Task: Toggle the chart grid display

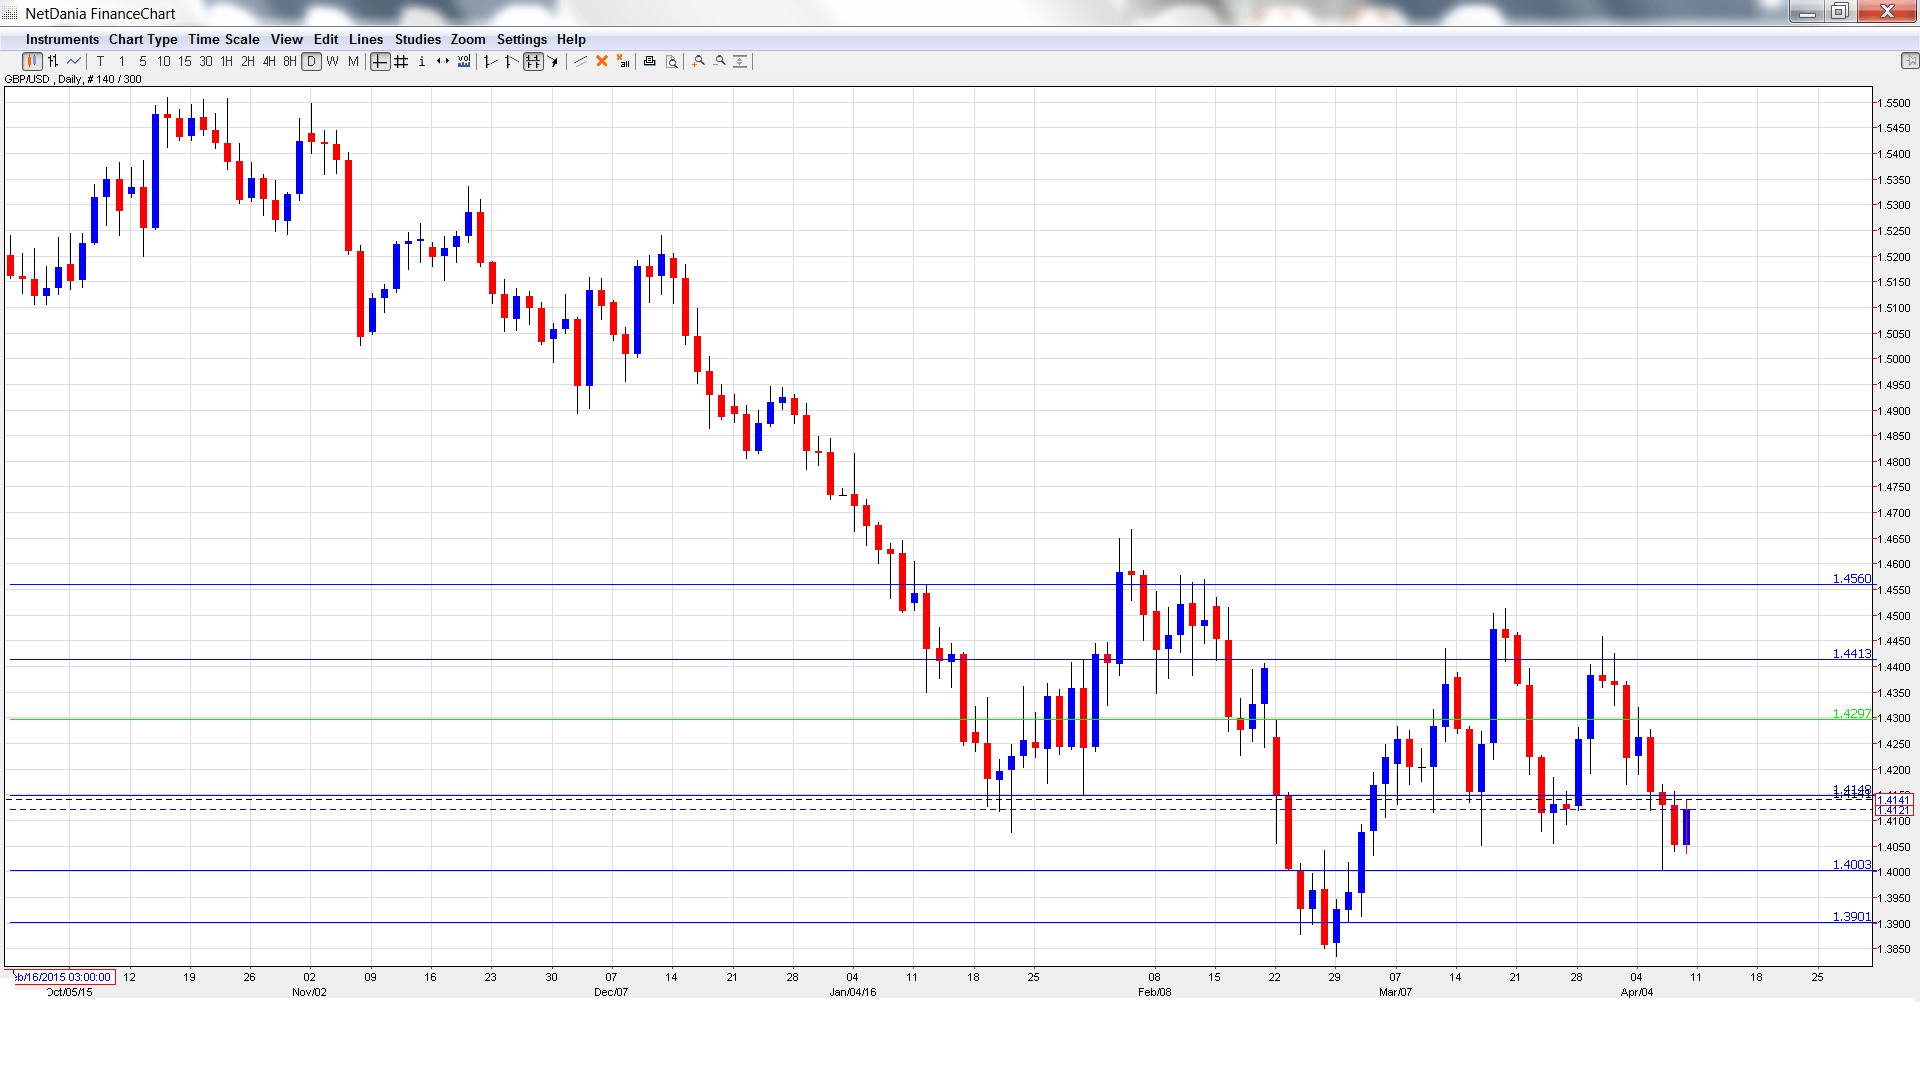Action: (x=401, y=62)
